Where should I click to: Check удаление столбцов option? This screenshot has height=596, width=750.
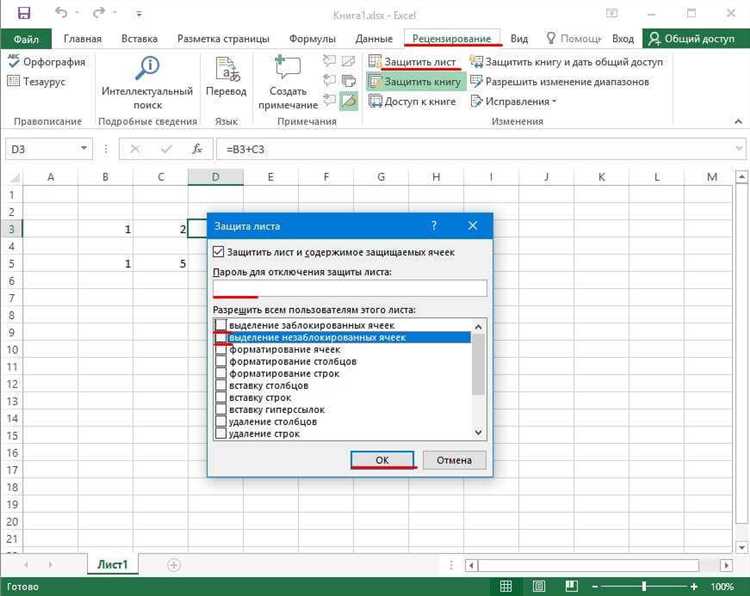(x=221, y=421)
